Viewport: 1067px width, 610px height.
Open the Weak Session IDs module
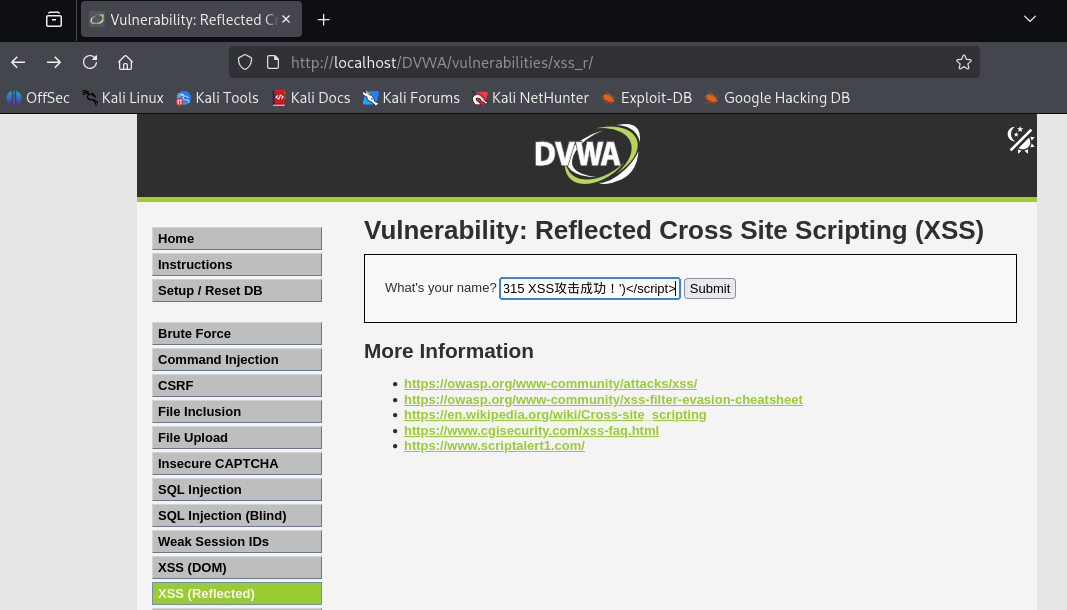tap(237, 542)
